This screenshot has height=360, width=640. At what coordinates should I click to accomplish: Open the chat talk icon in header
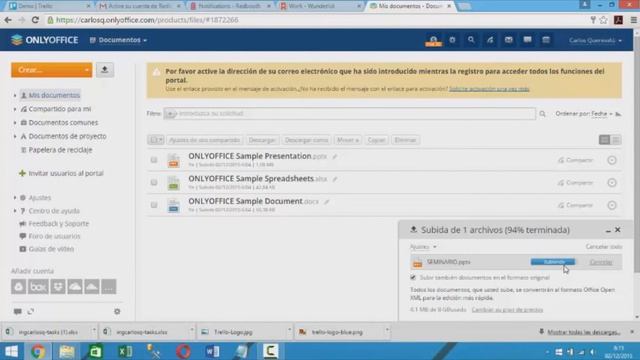[527, 40]
